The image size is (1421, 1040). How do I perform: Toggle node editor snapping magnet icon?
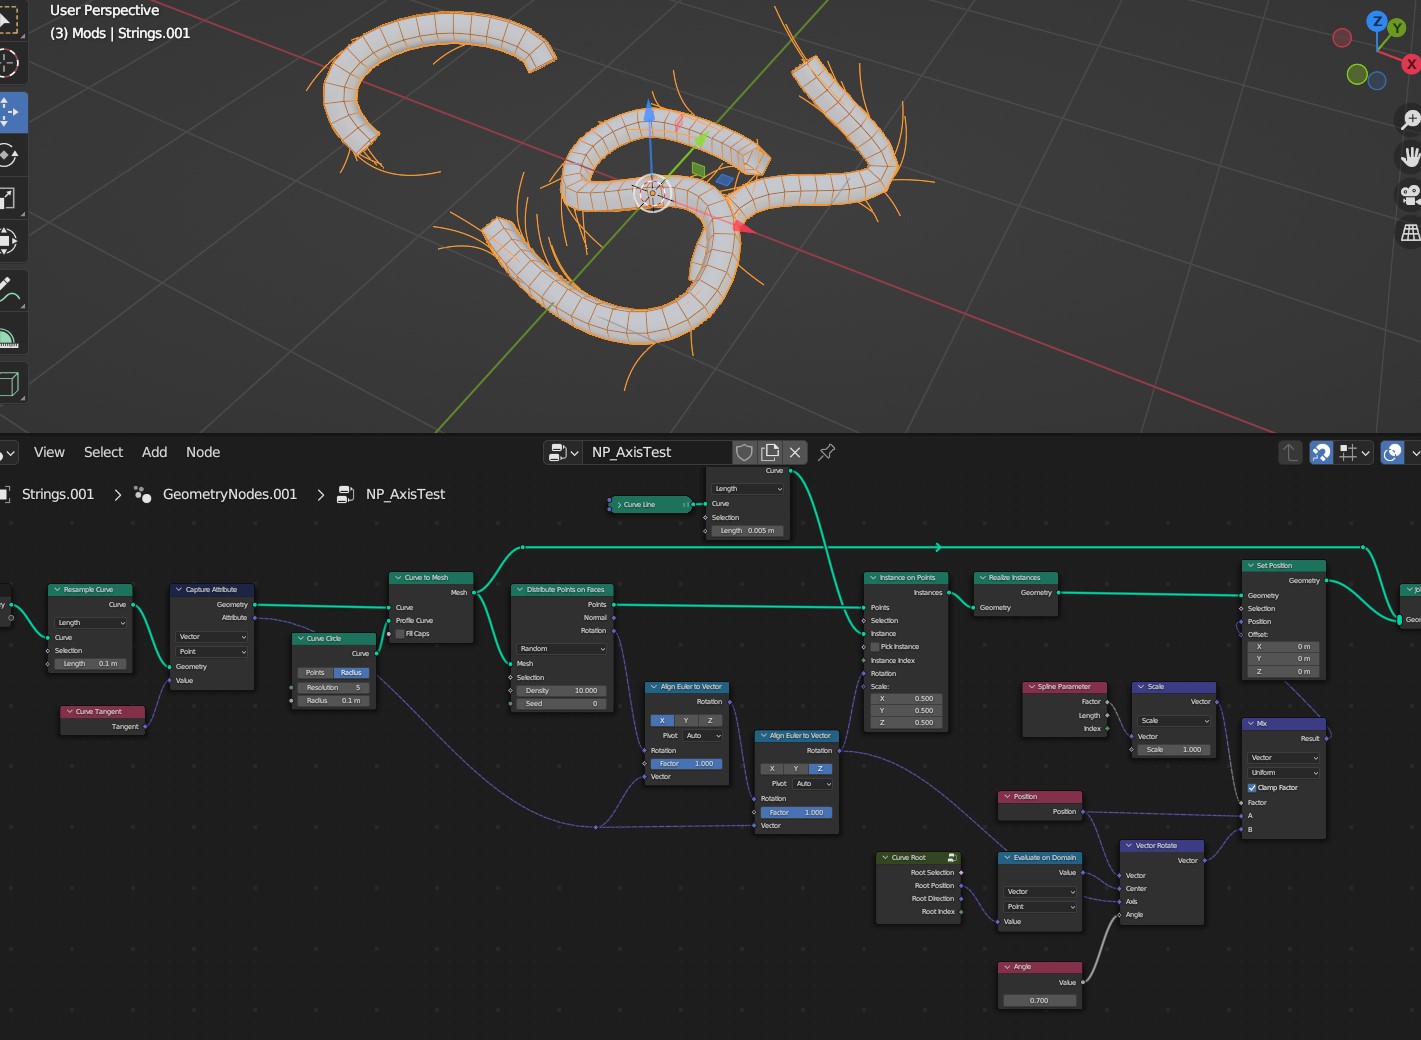tap(1321, 453)
